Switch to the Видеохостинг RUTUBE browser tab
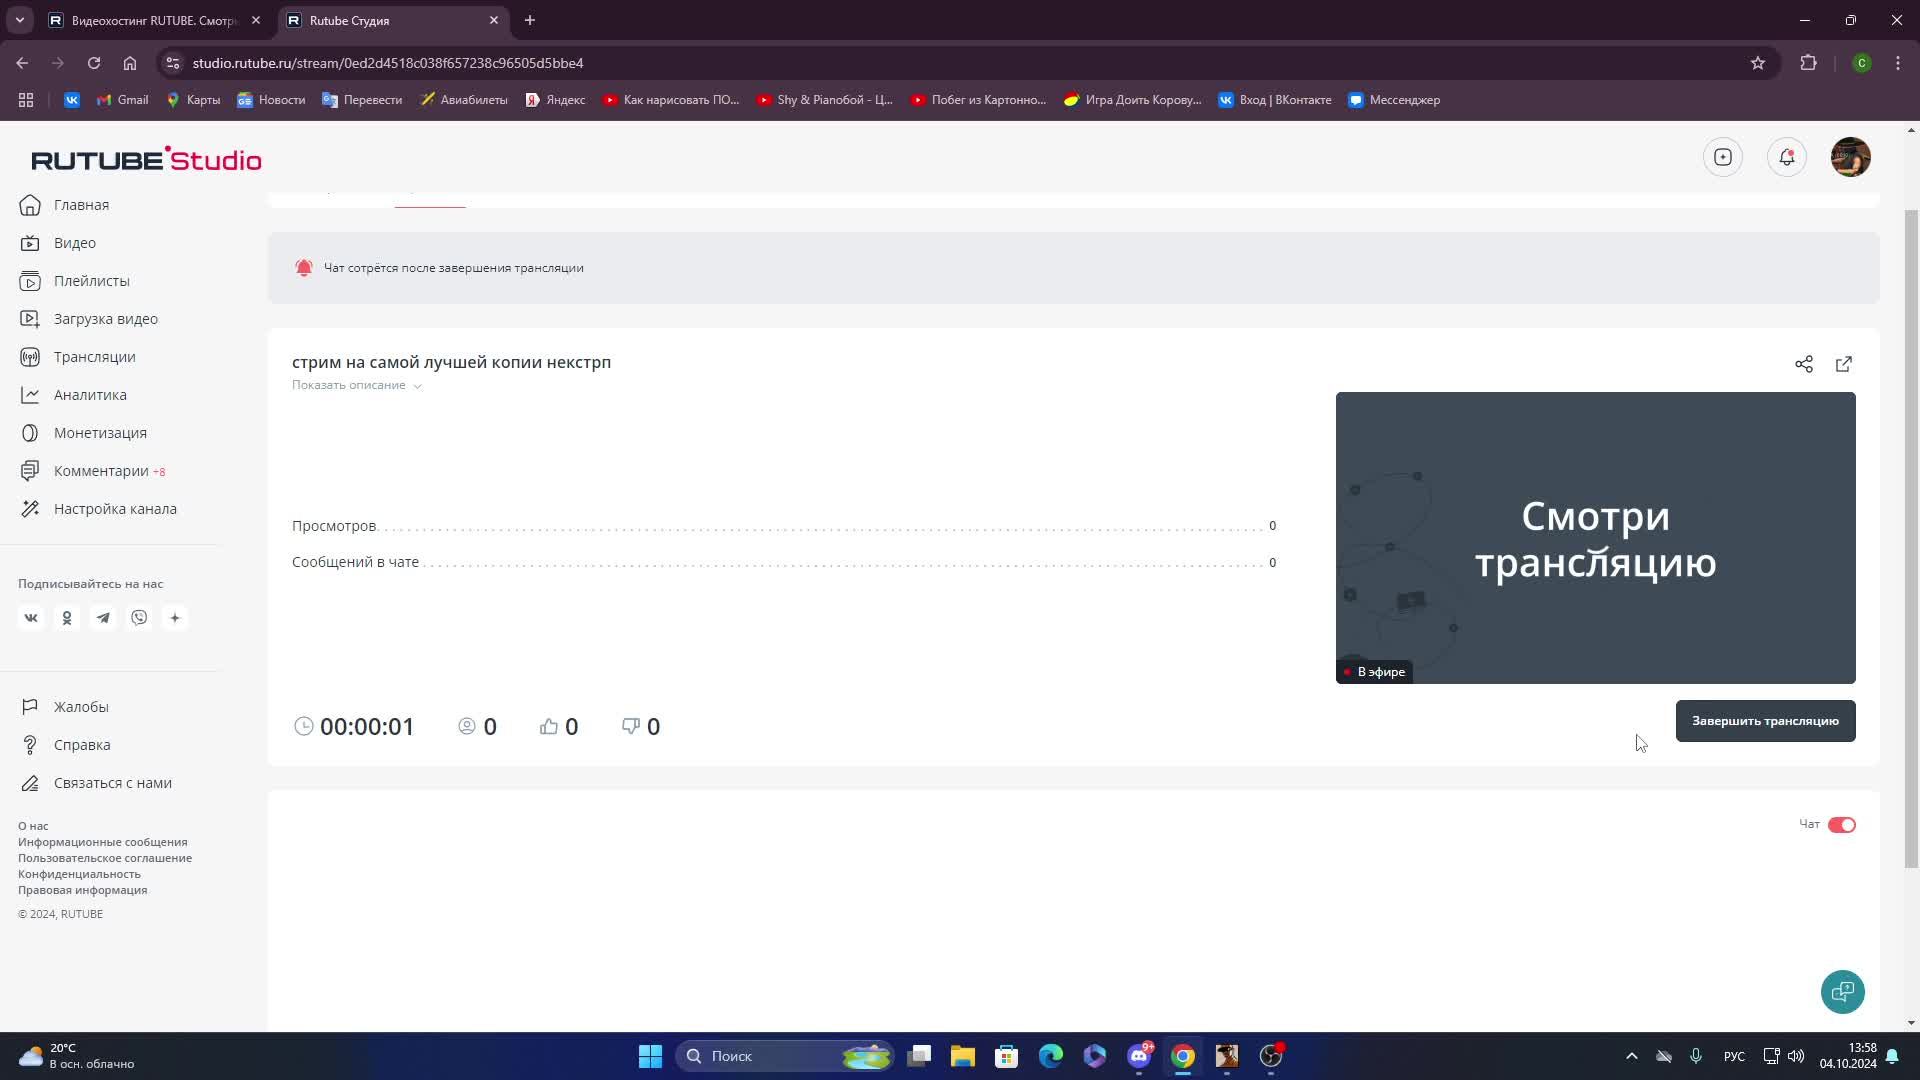Viewport: 1920px width, 1080px height. pos(155,20)
